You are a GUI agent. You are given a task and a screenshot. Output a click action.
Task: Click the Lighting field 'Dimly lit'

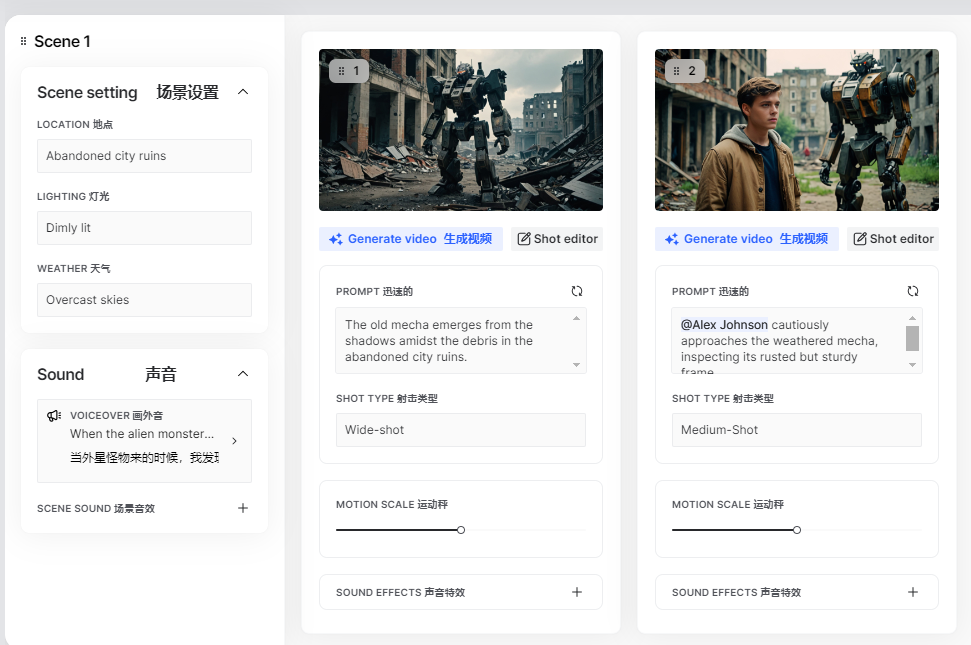point(144,228)
